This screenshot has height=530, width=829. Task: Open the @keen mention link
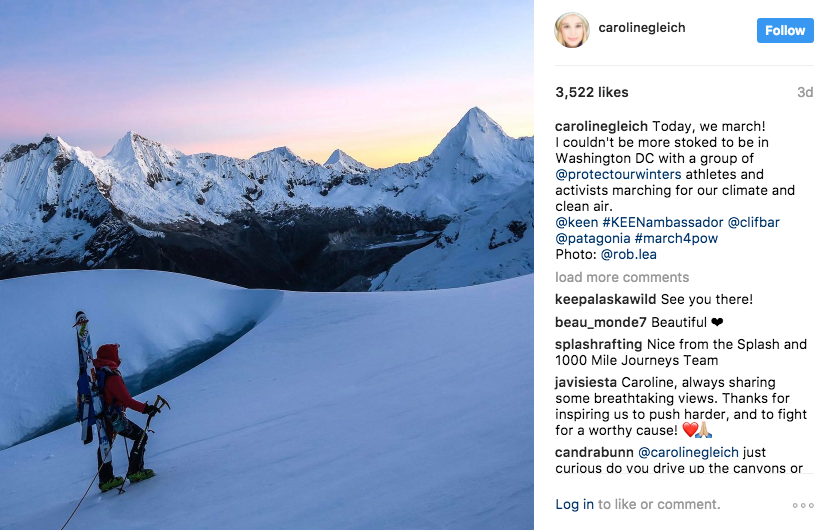pos(576,222)
